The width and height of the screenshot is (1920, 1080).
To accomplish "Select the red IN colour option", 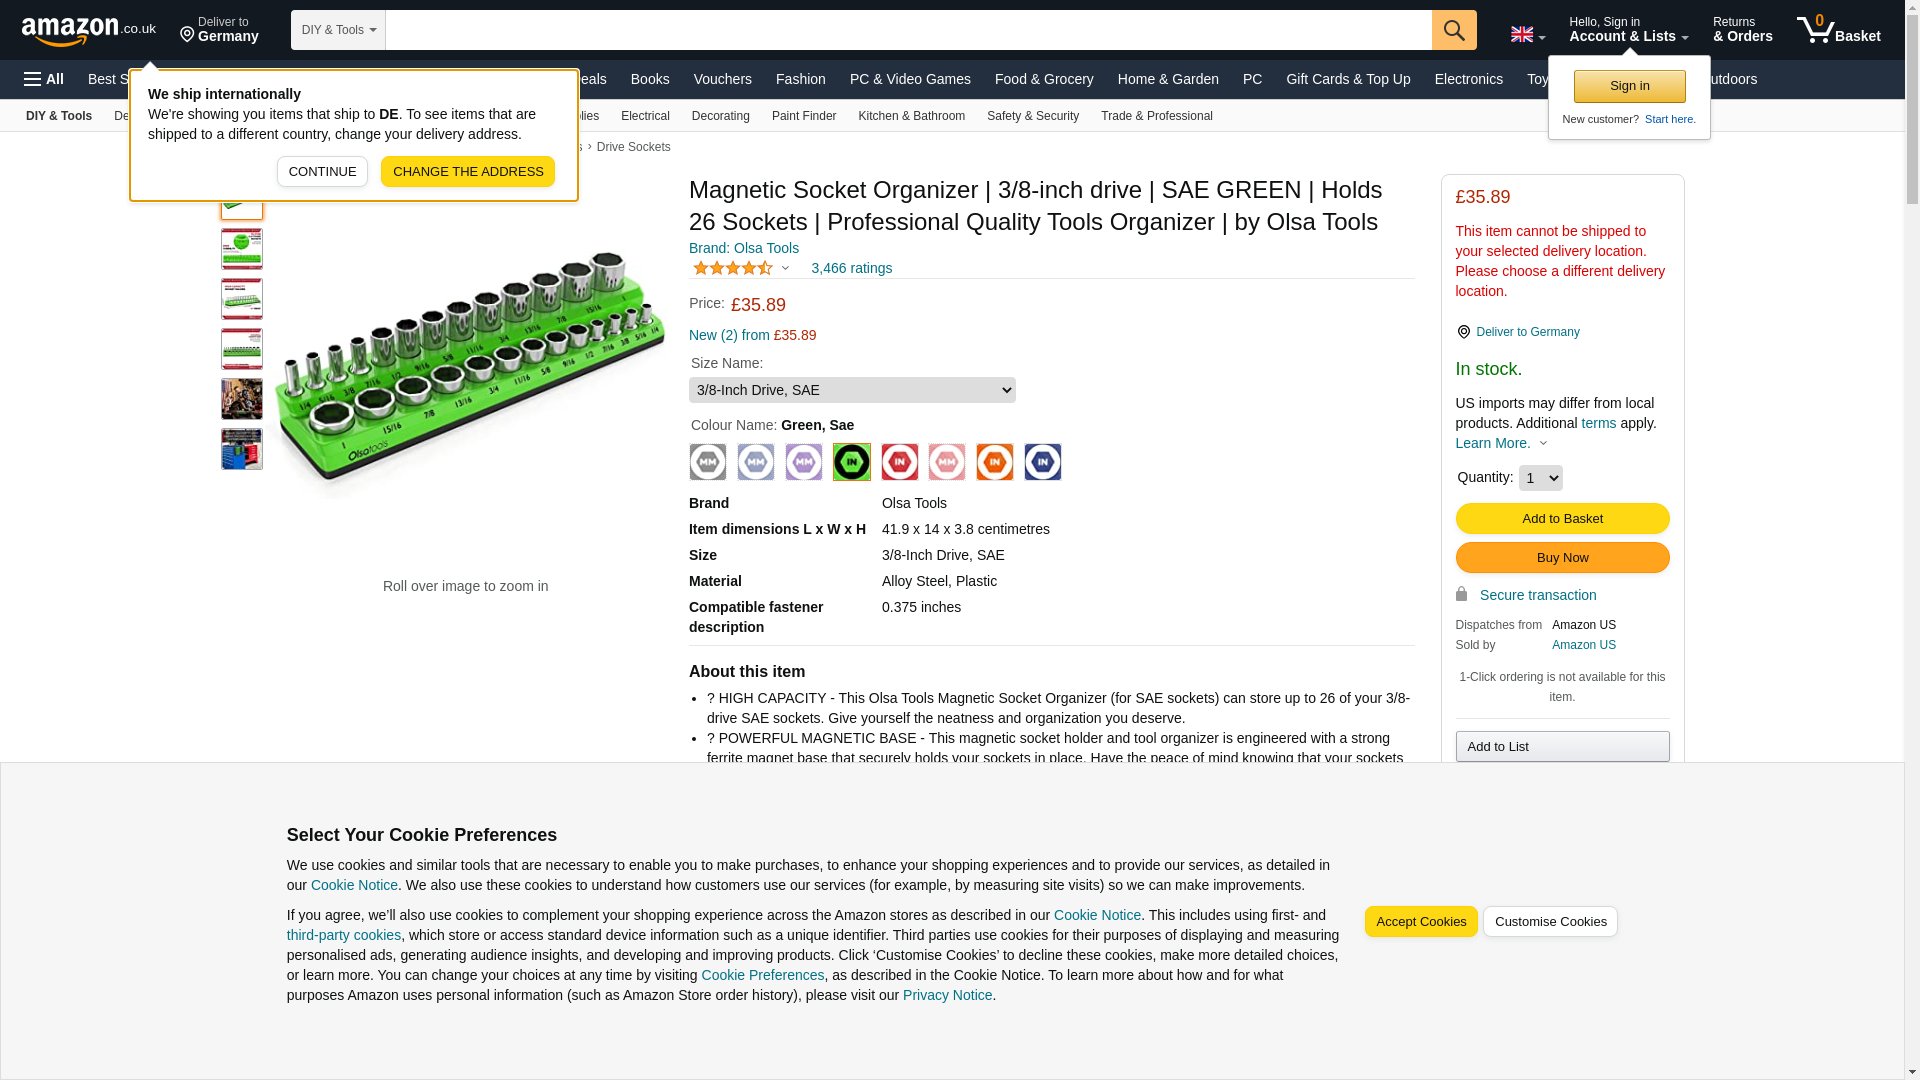I will pyautogui.click(x=899, y=462).
